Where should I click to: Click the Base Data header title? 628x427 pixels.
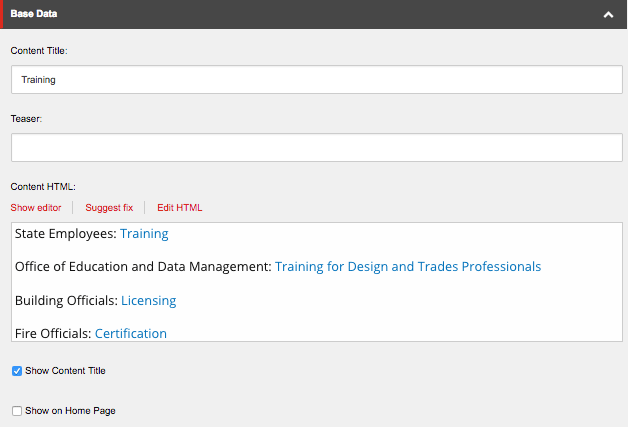[x=34, y=14]
